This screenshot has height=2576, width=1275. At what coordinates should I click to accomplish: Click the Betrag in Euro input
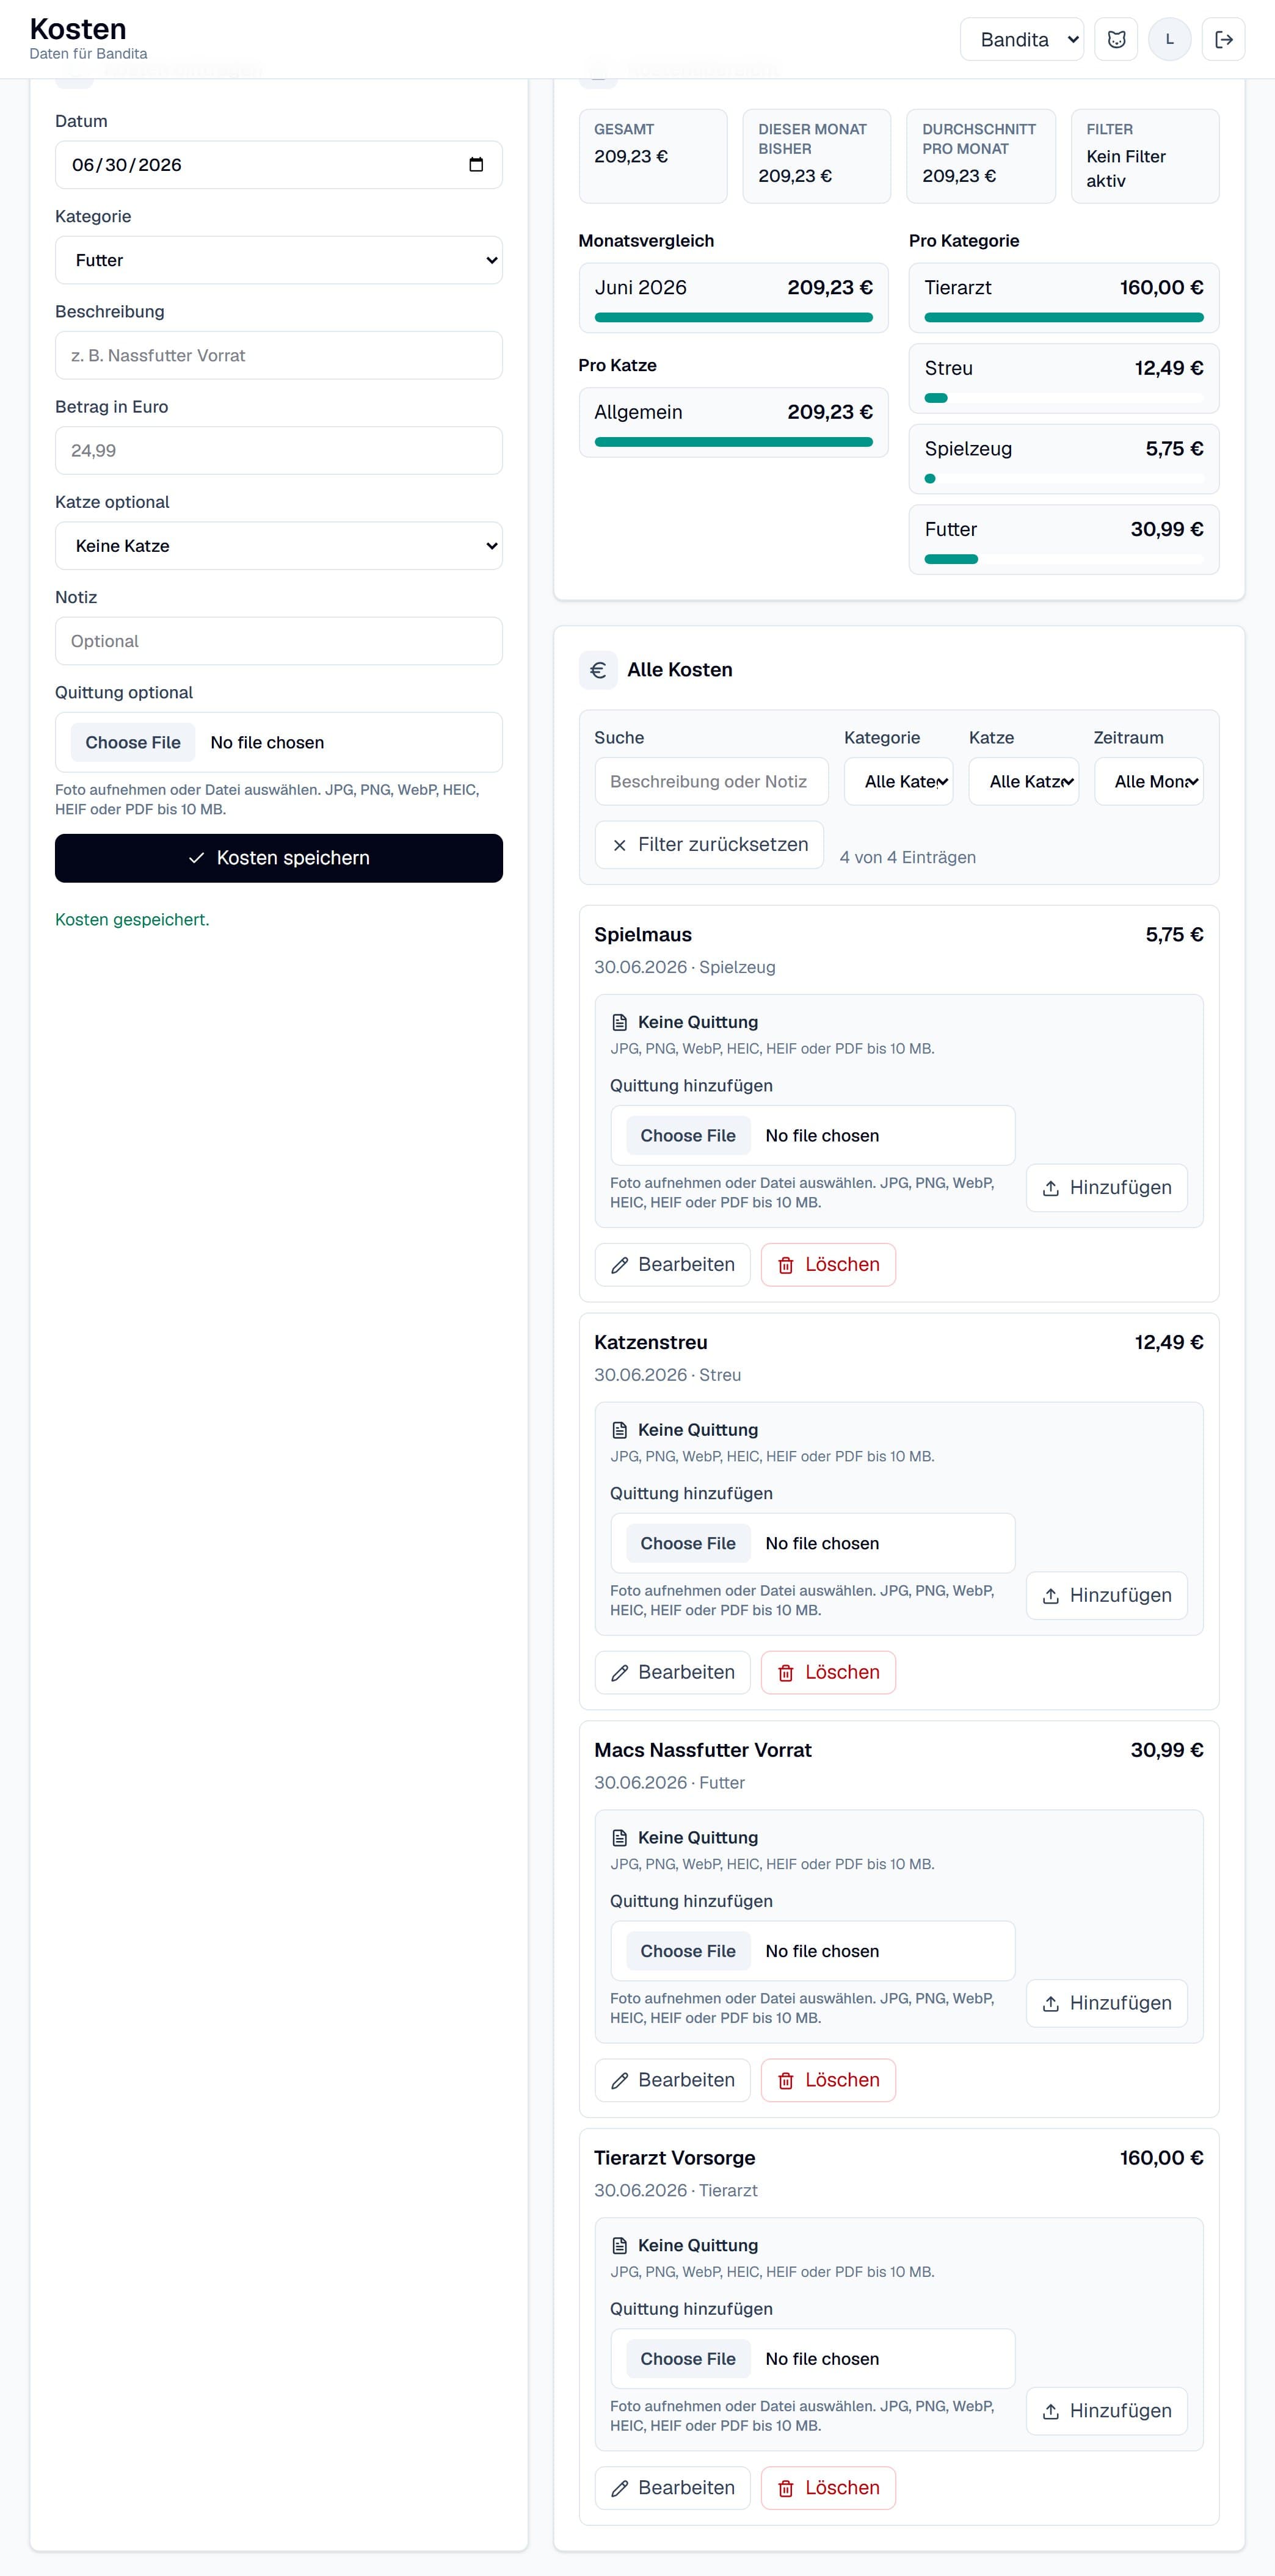pos(279,450)
